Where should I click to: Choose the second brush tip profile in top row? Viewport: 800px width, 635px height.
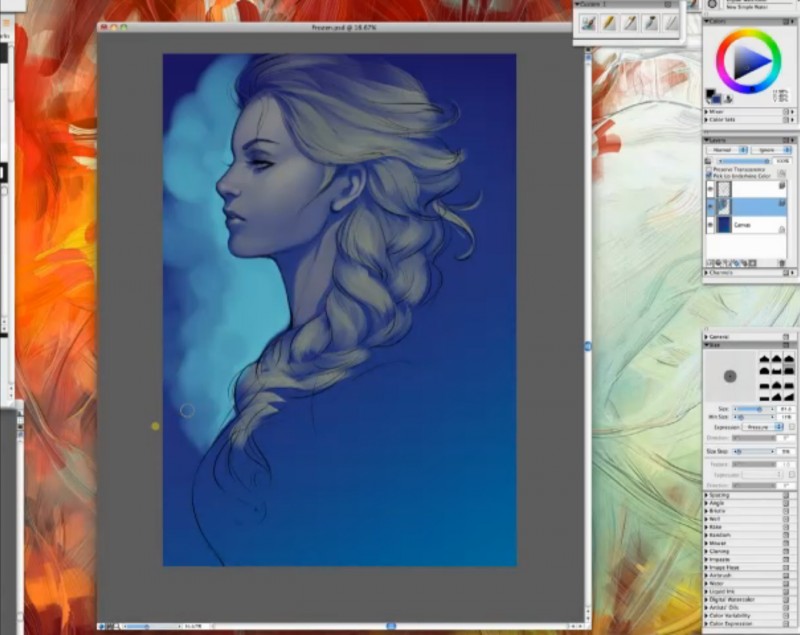point(777,359)
